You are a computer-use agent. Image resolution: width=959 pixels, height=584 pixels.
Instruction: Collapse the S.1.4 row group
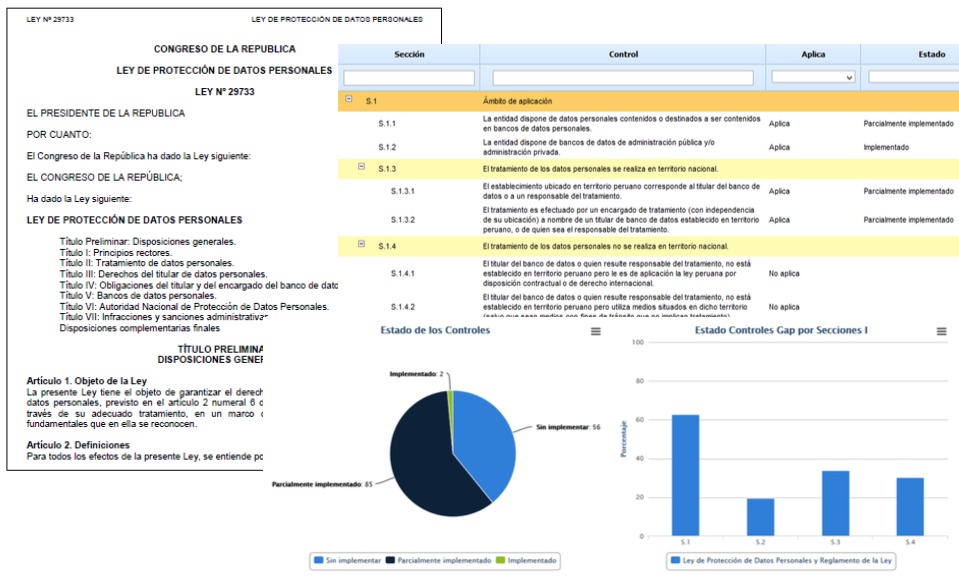361,244
